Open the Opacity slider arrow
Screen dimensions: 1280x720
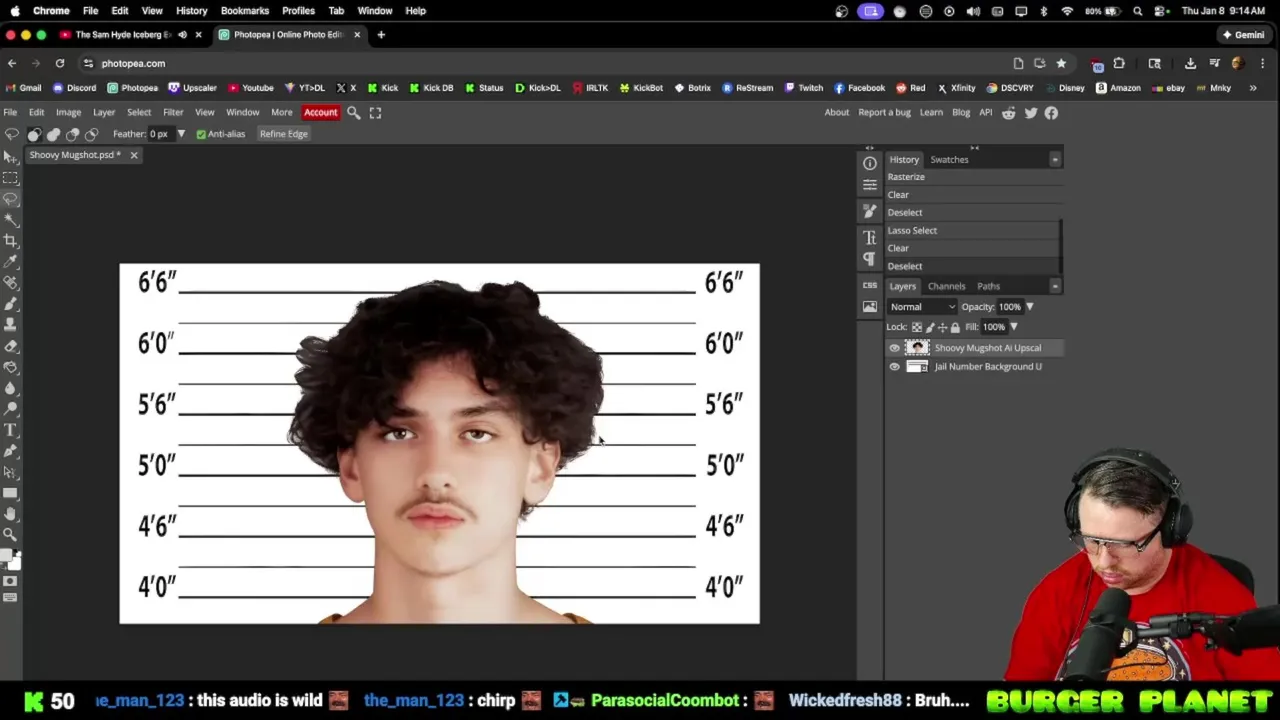click(1029, 307)
